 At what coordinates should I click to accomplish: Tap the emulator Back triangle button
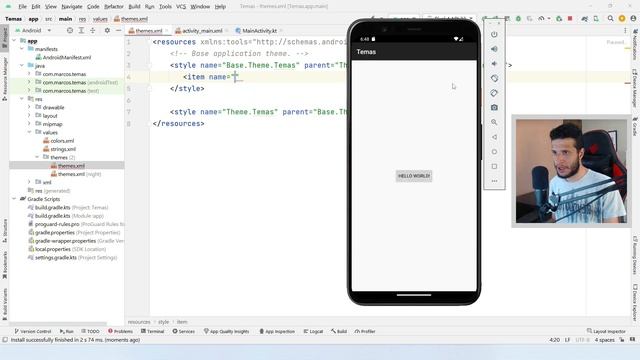click(494, 137)
